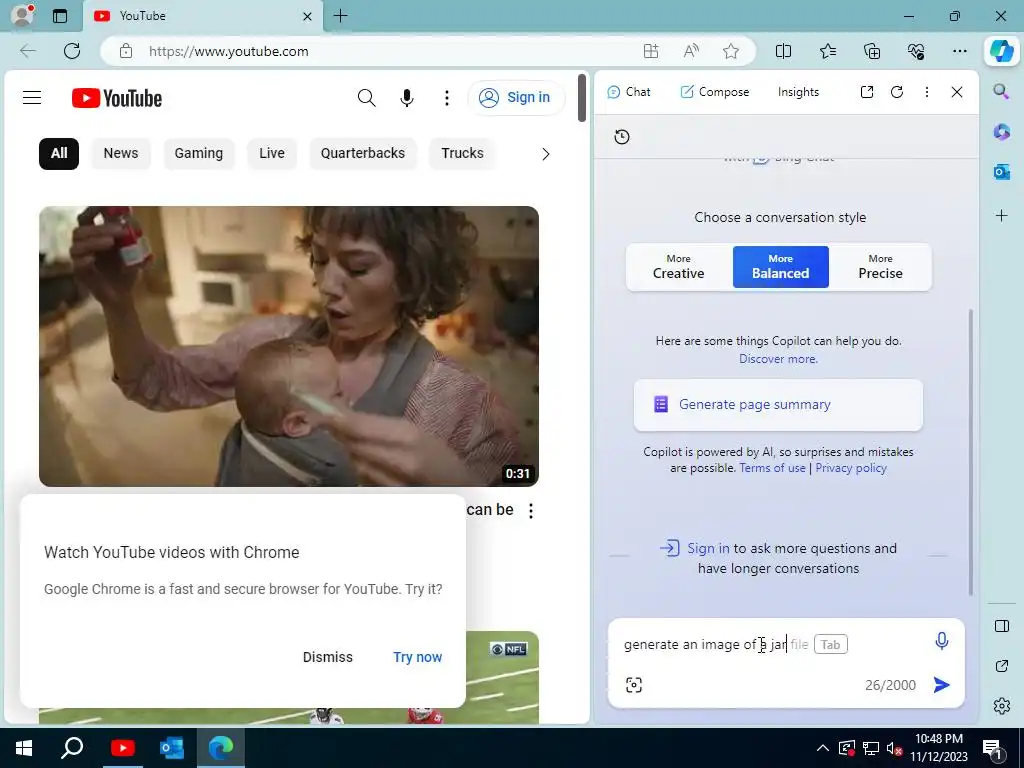Screen dimensions: 1024x768
Task: Close the Copilot sidebar pane
Action: (x=957, y=92)
